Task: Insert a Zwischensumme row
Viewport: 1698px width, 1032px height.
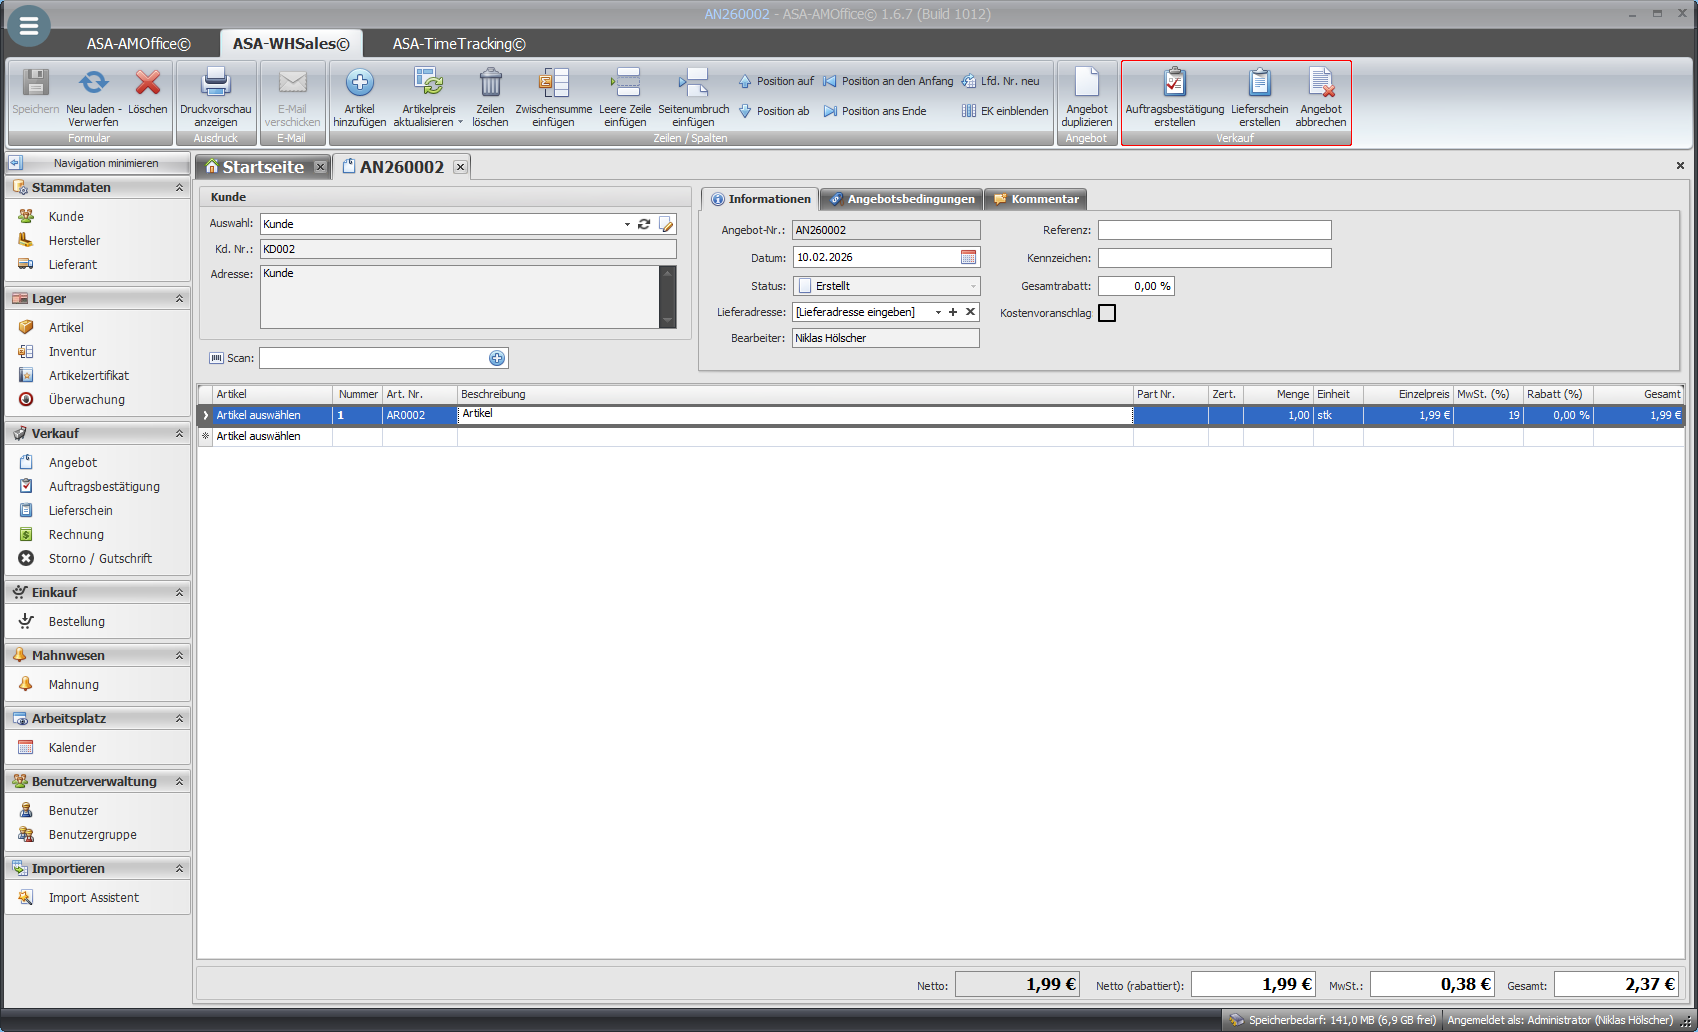Action: (553, 84)
